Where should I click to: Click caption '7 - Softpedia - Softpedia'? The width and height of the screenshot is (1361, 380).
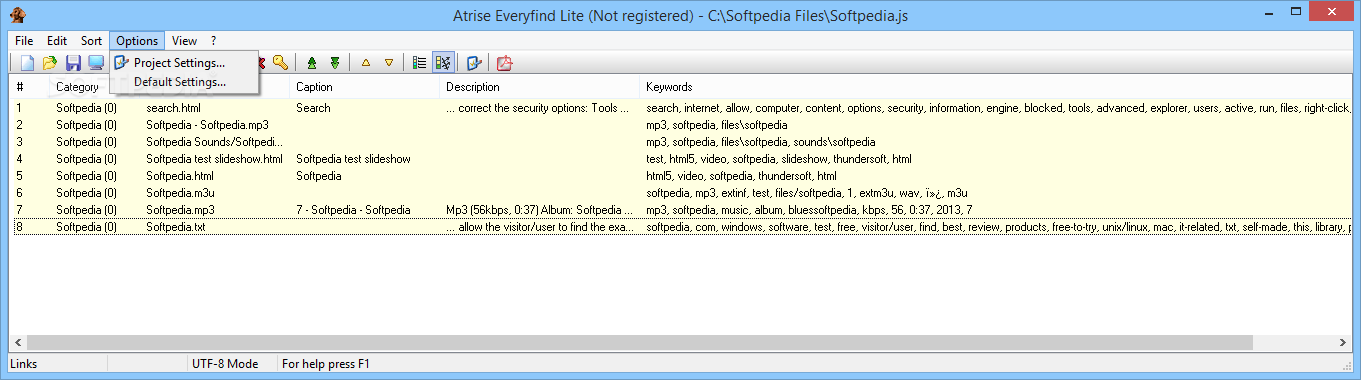click(353, 210)
